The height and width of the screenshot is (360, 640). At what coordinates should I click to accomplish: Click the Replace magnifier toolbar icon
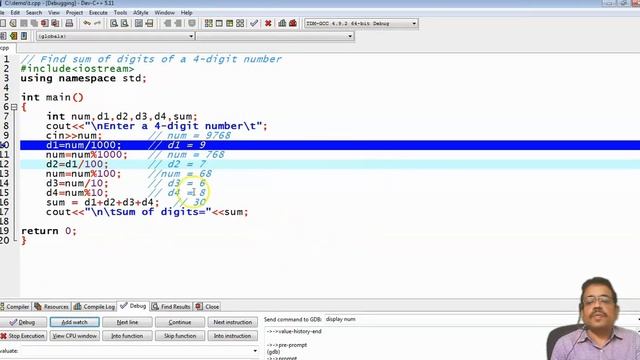tap(124, 23)
